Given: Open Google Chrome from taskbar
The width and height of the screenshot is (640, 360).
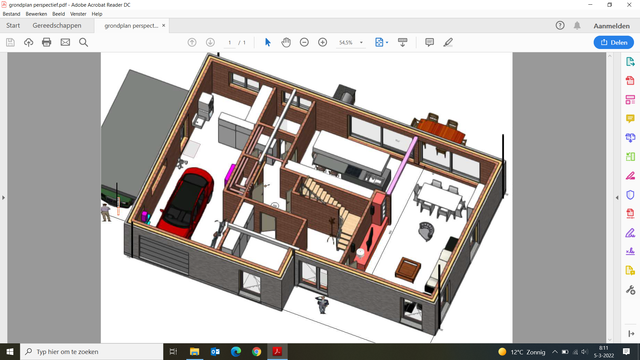Looking at the screenshot, I should click(x=256, y=351).
